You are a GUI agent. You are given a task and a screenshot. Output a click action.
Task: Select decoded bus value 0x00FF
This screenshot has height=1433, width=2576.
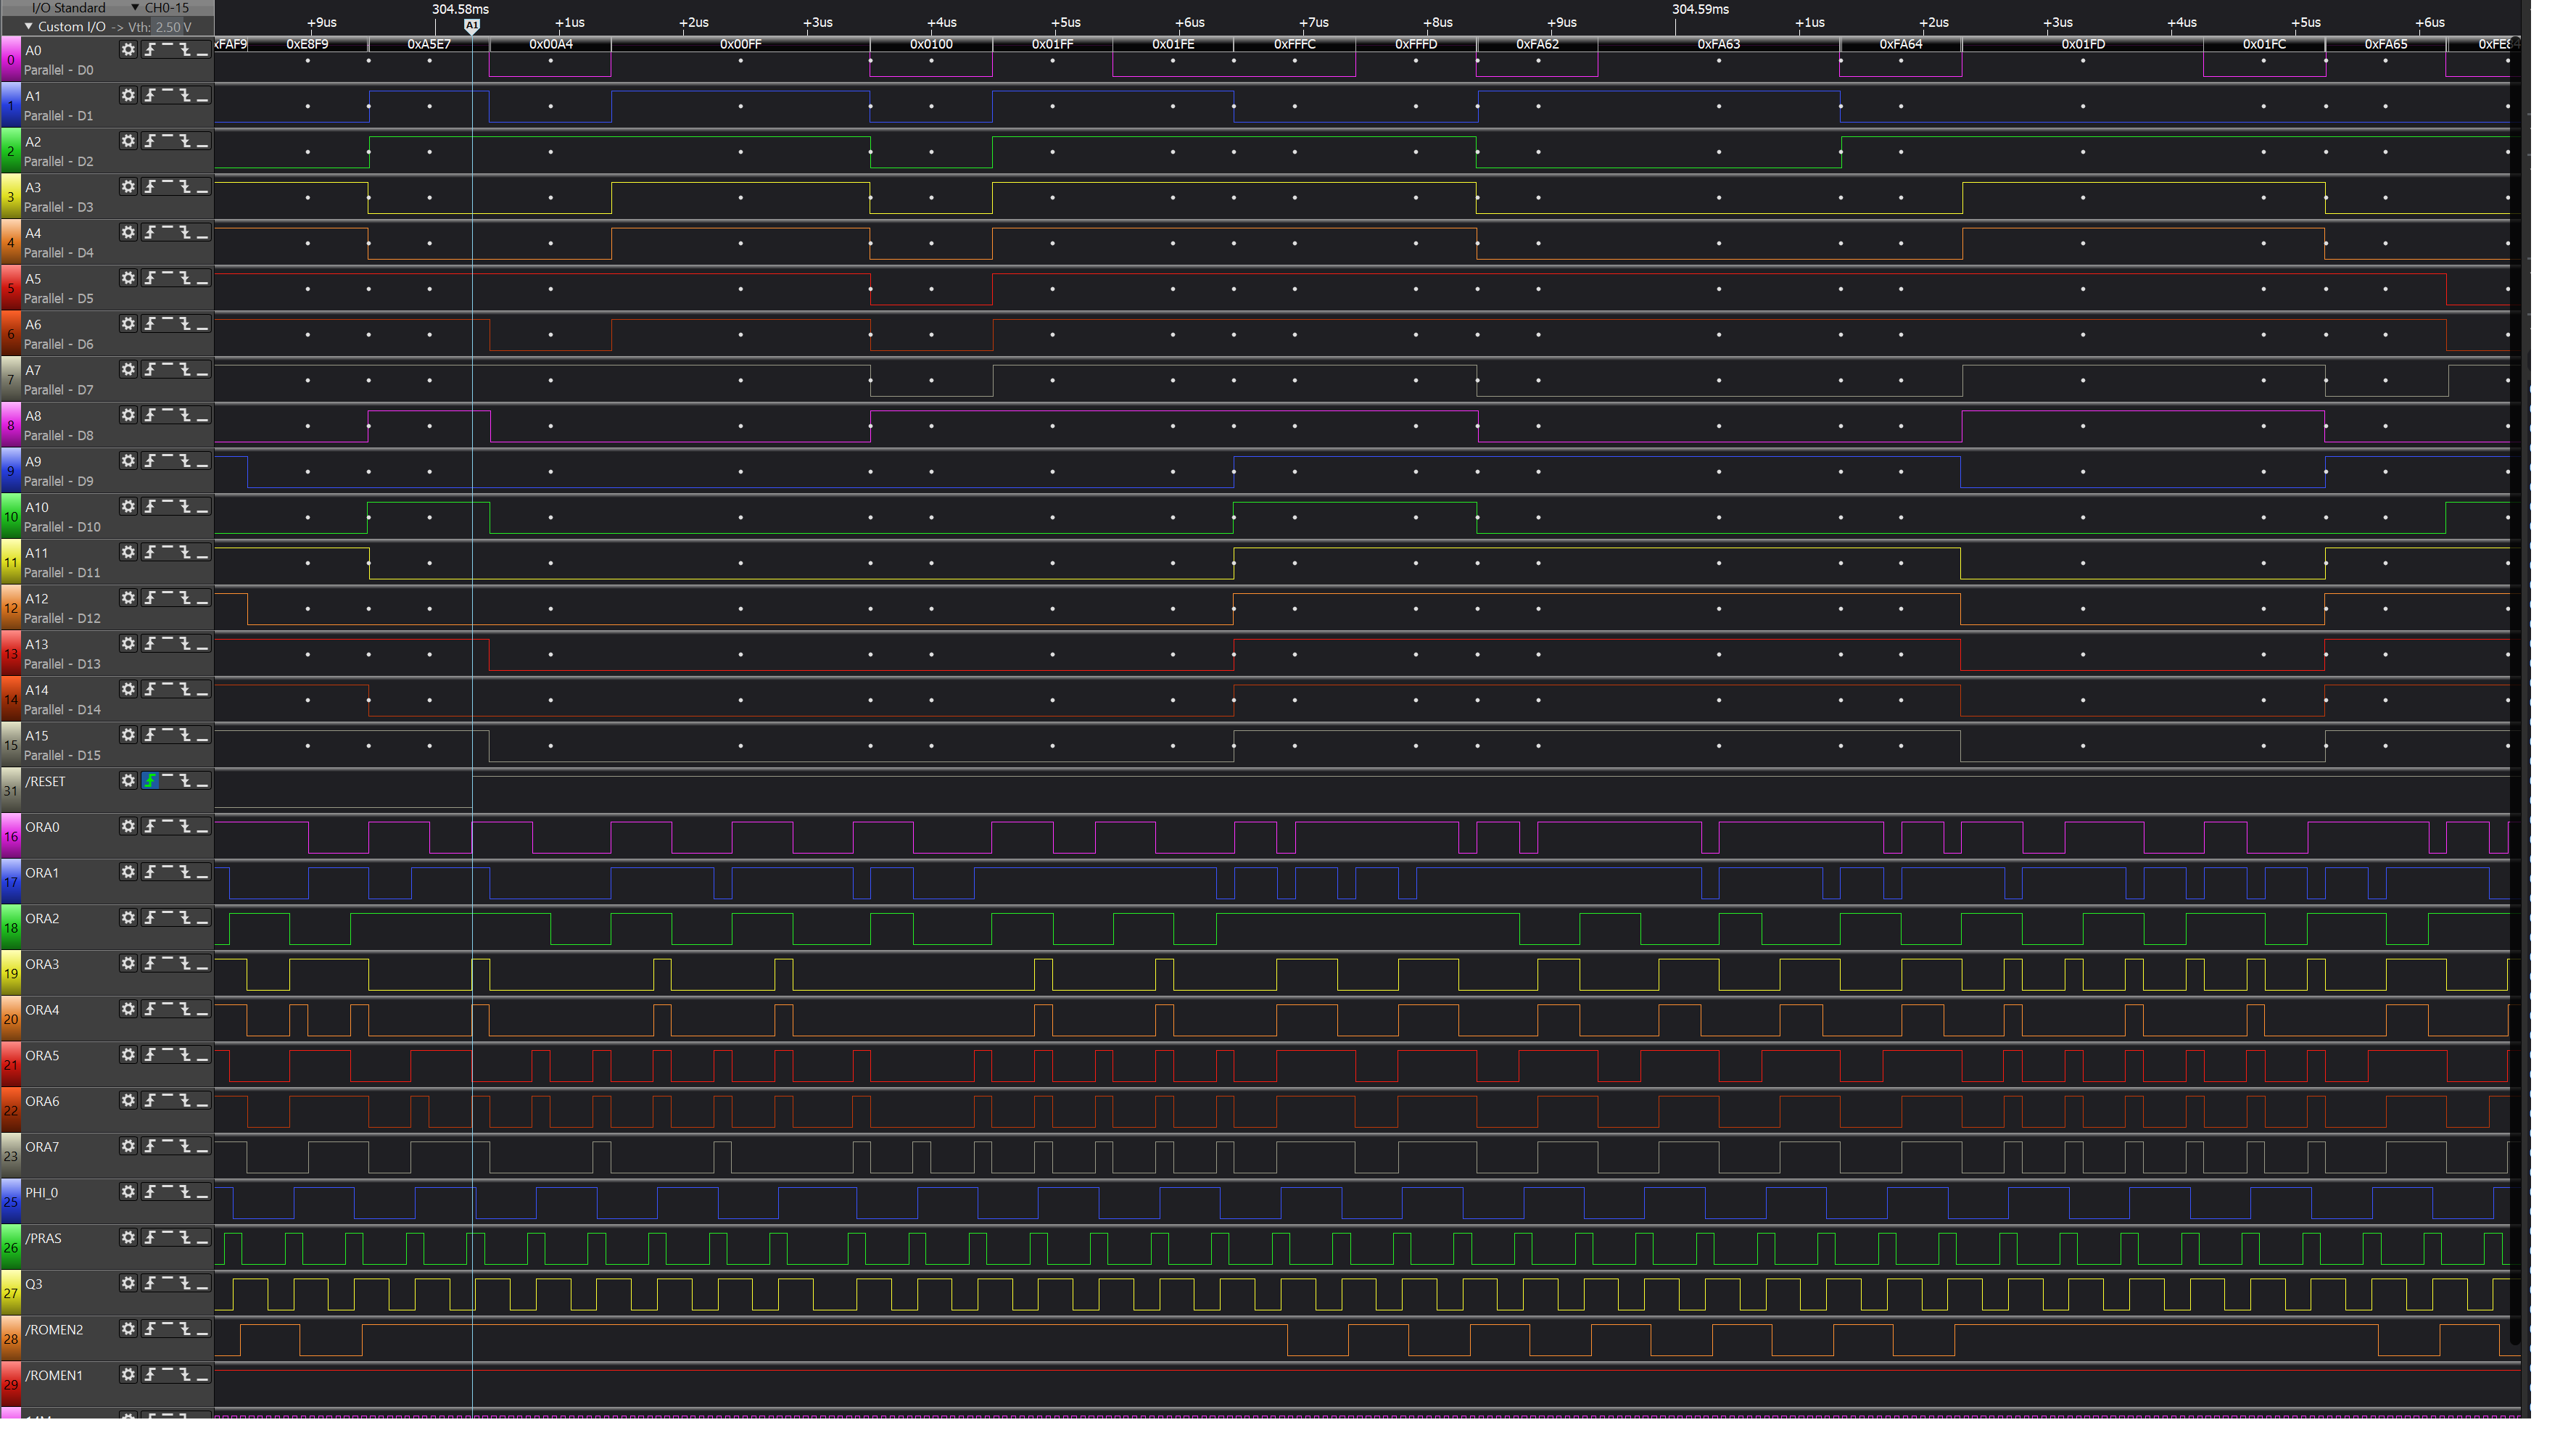click(741, 44)
